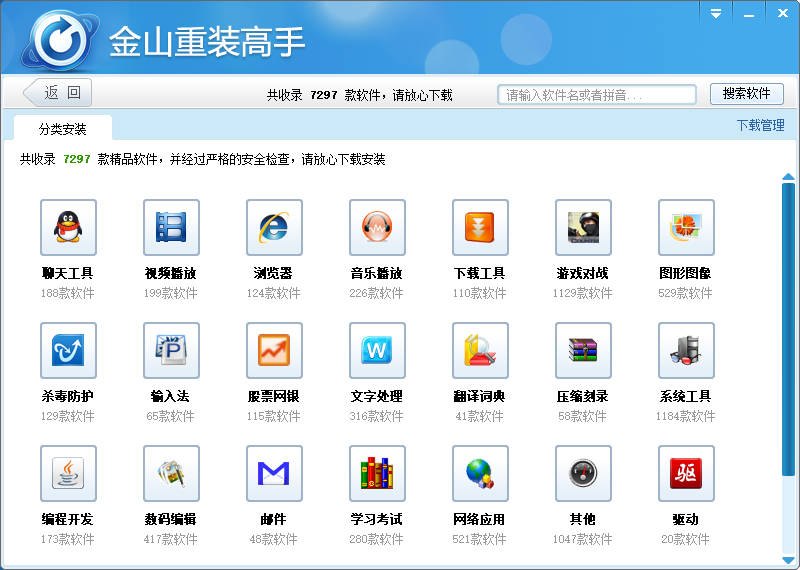Open the 下载工具 orange arrow icon
The width and height of the screenshot is (800, 570).
coord(480,228)
